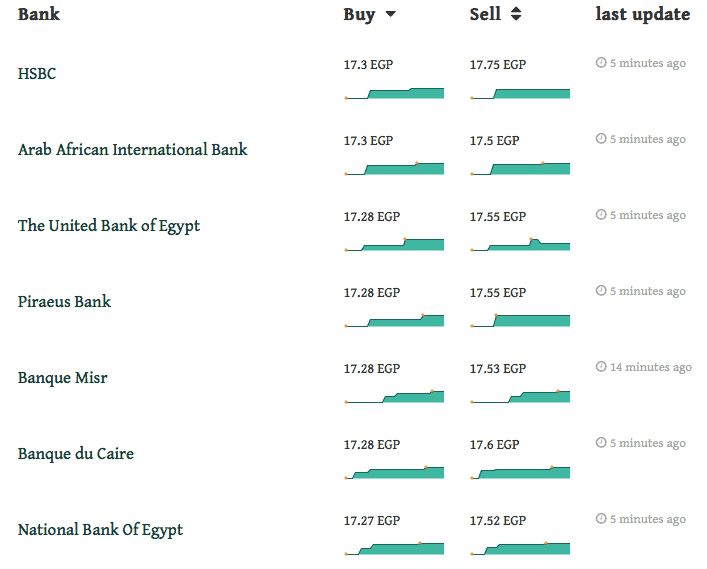This screenshot has width=707, height=569.
Task: Click clock icon beside HSBC update time
Action: point(601,63)
